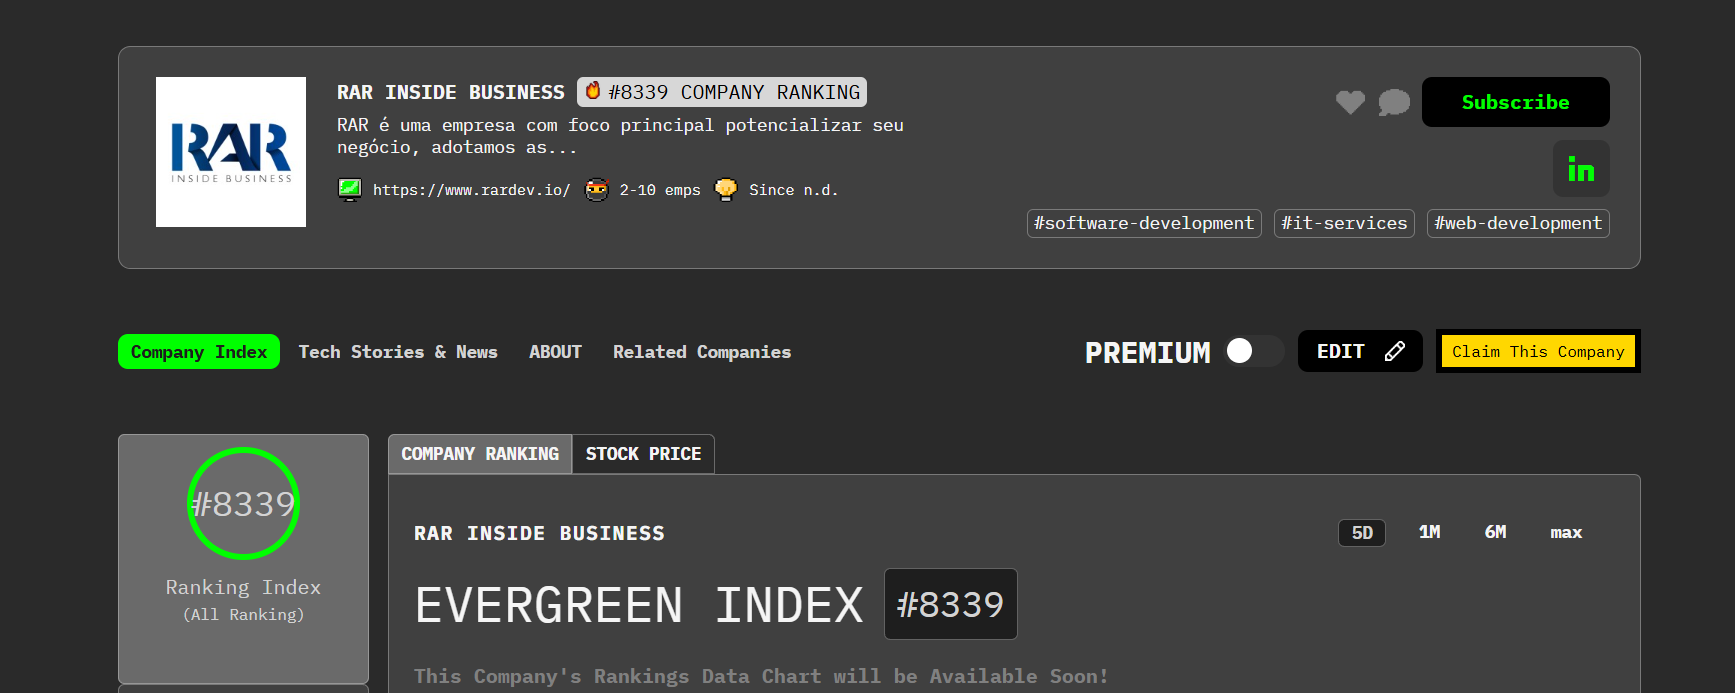Click the RAR Inside Business logo

[x=231, y=152]
